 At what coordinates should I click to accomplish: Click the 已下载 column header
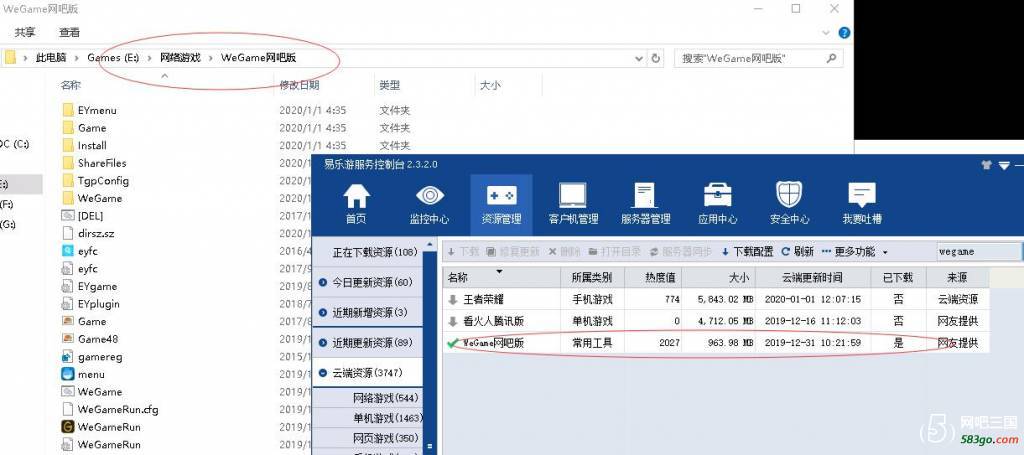tap(899, 277)
